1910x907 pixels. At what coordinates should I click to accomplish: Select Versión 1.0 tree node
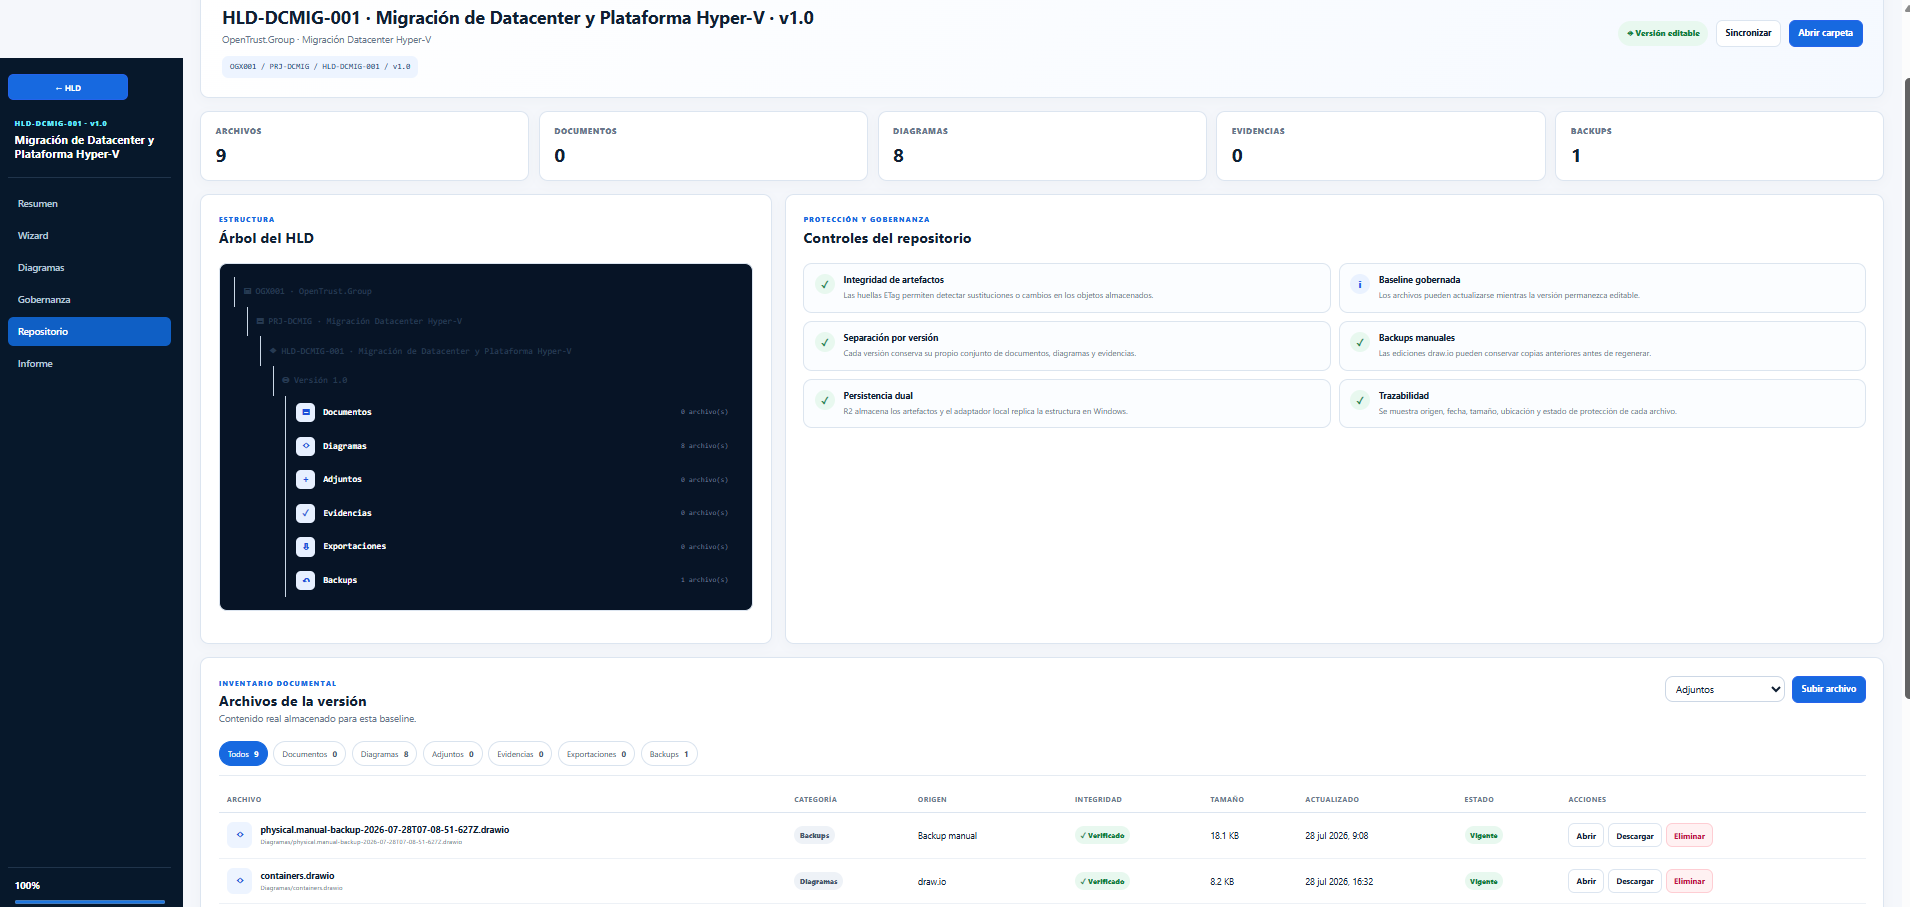point(315,380)
